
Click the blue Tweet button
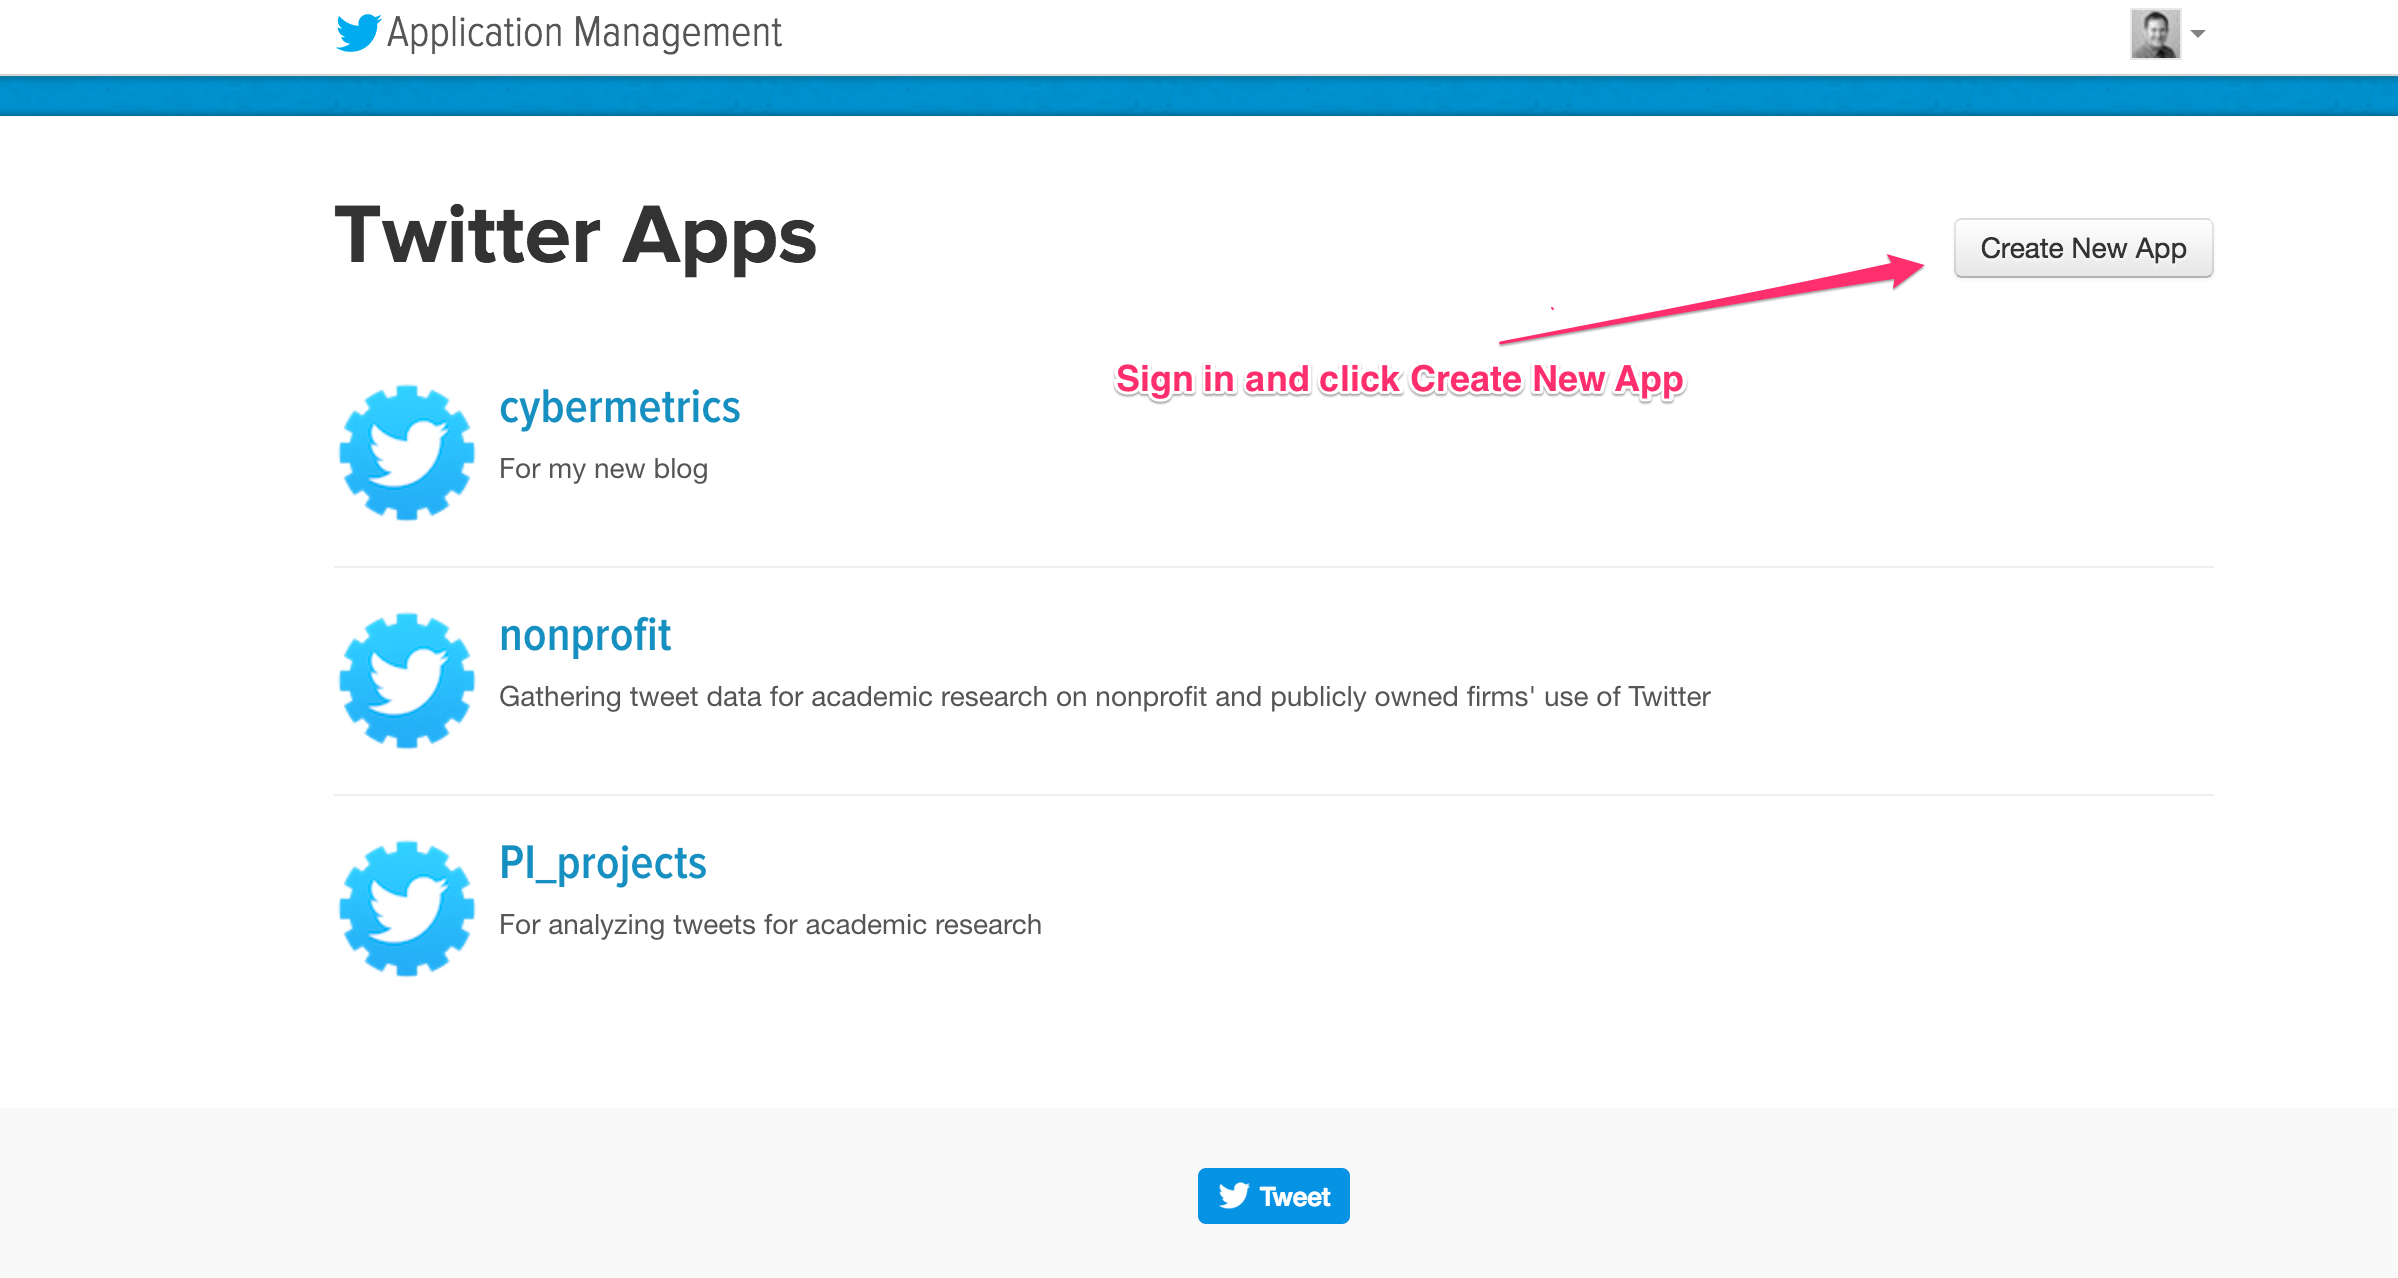coord(1273,1196)
